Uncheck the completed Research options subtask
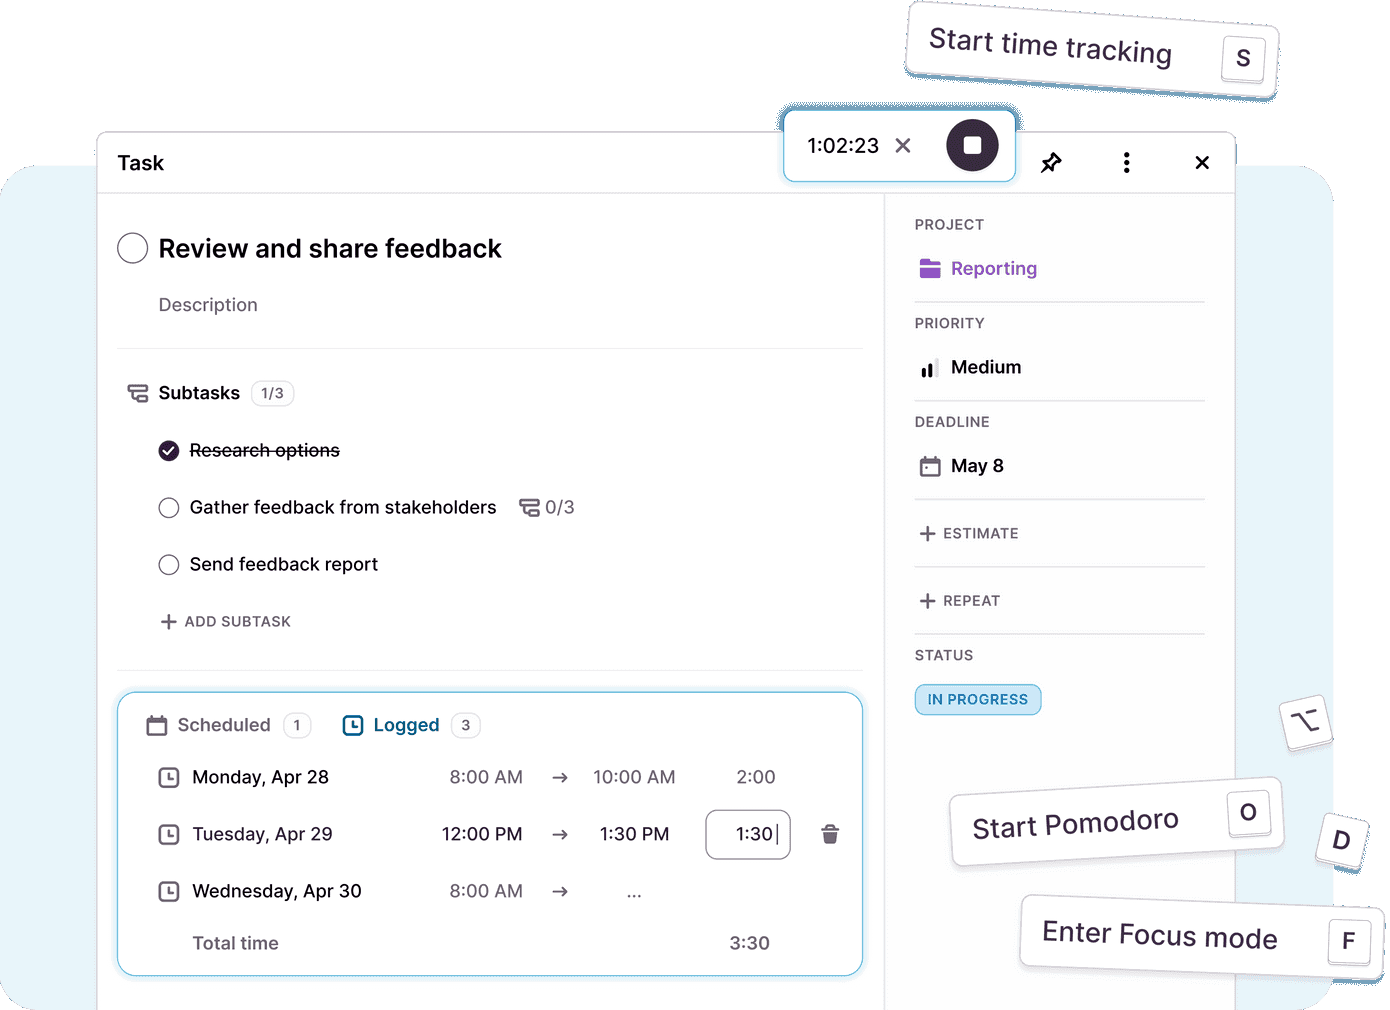1390x1010 pixels. pos(169,450)
